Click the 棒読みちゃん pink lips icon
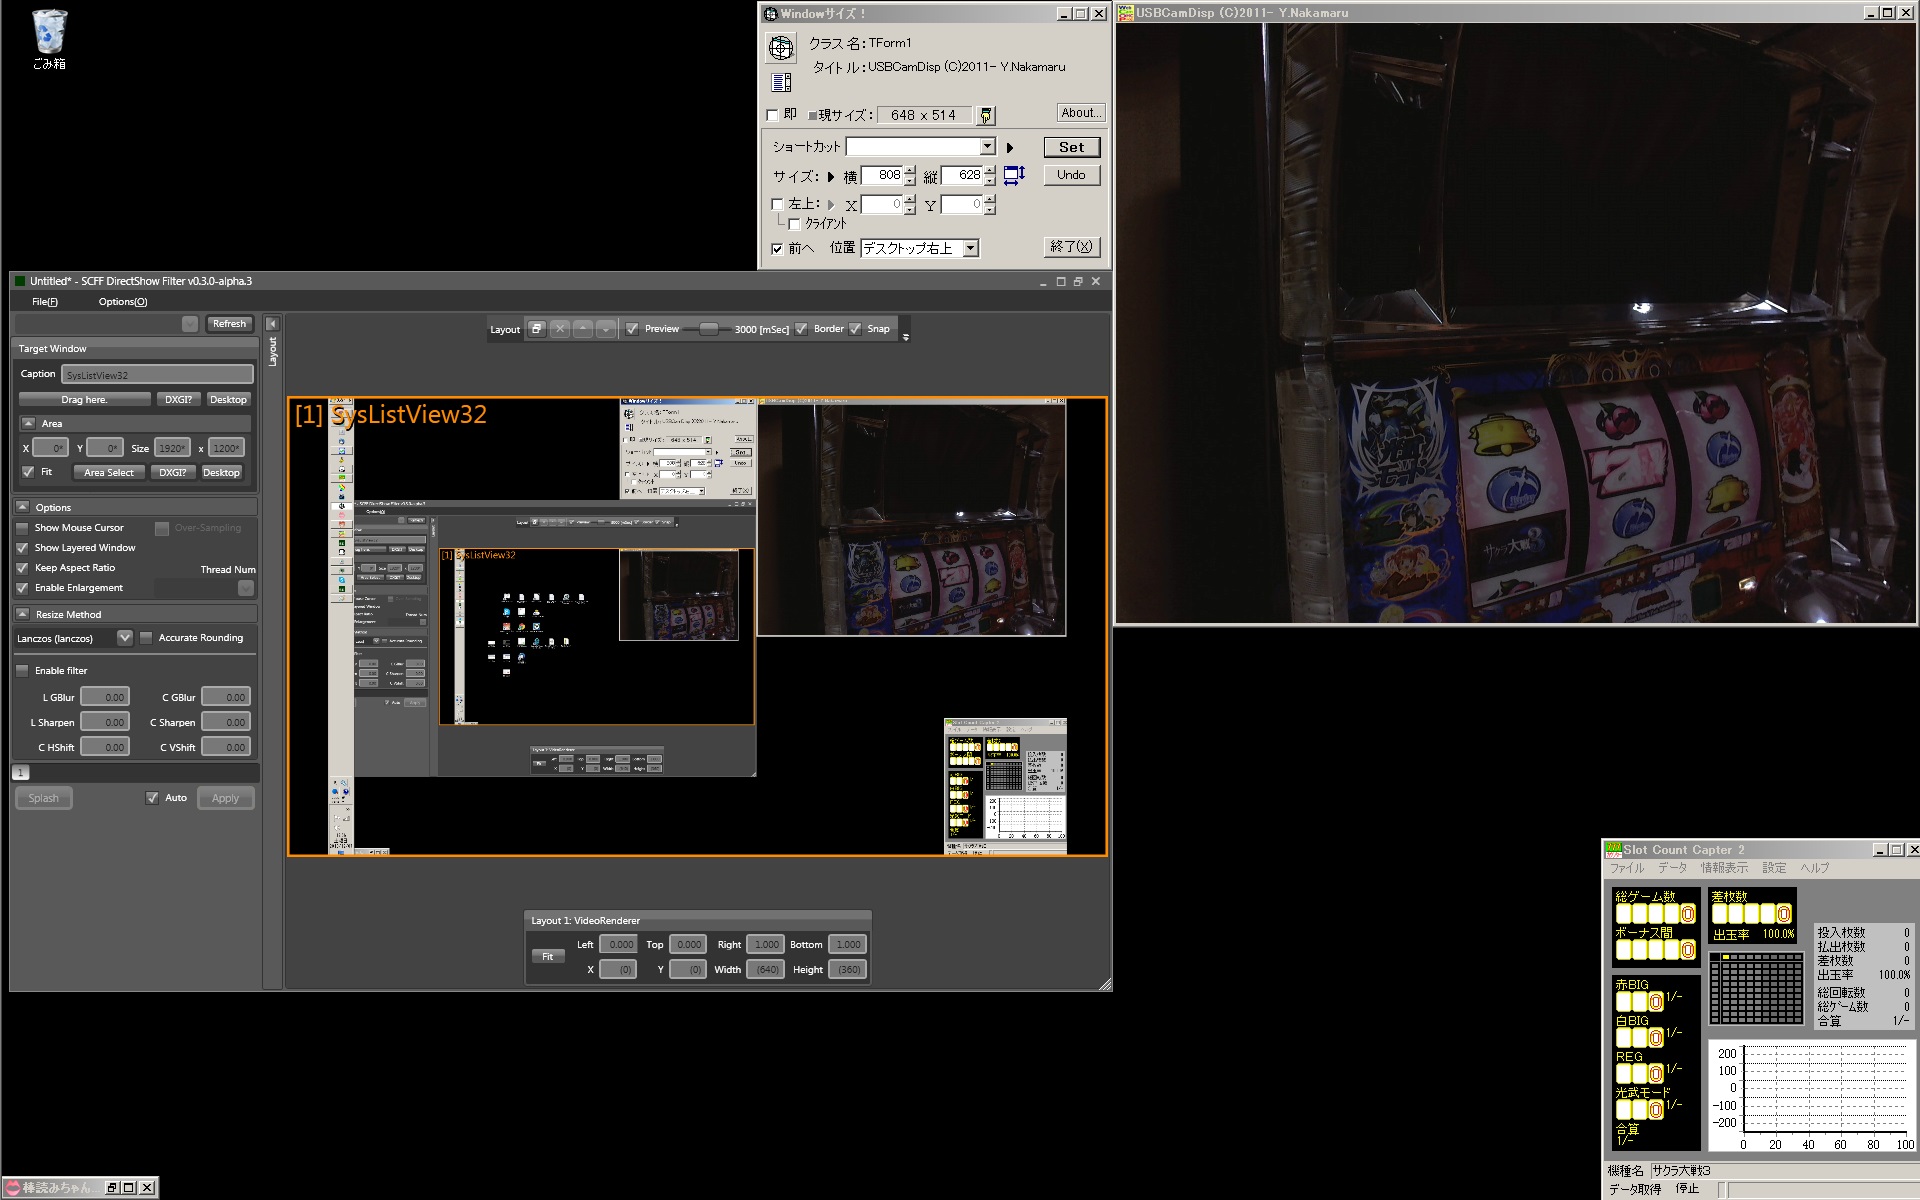This screenshot has width=1920, height=1200. click(12, 1188)
